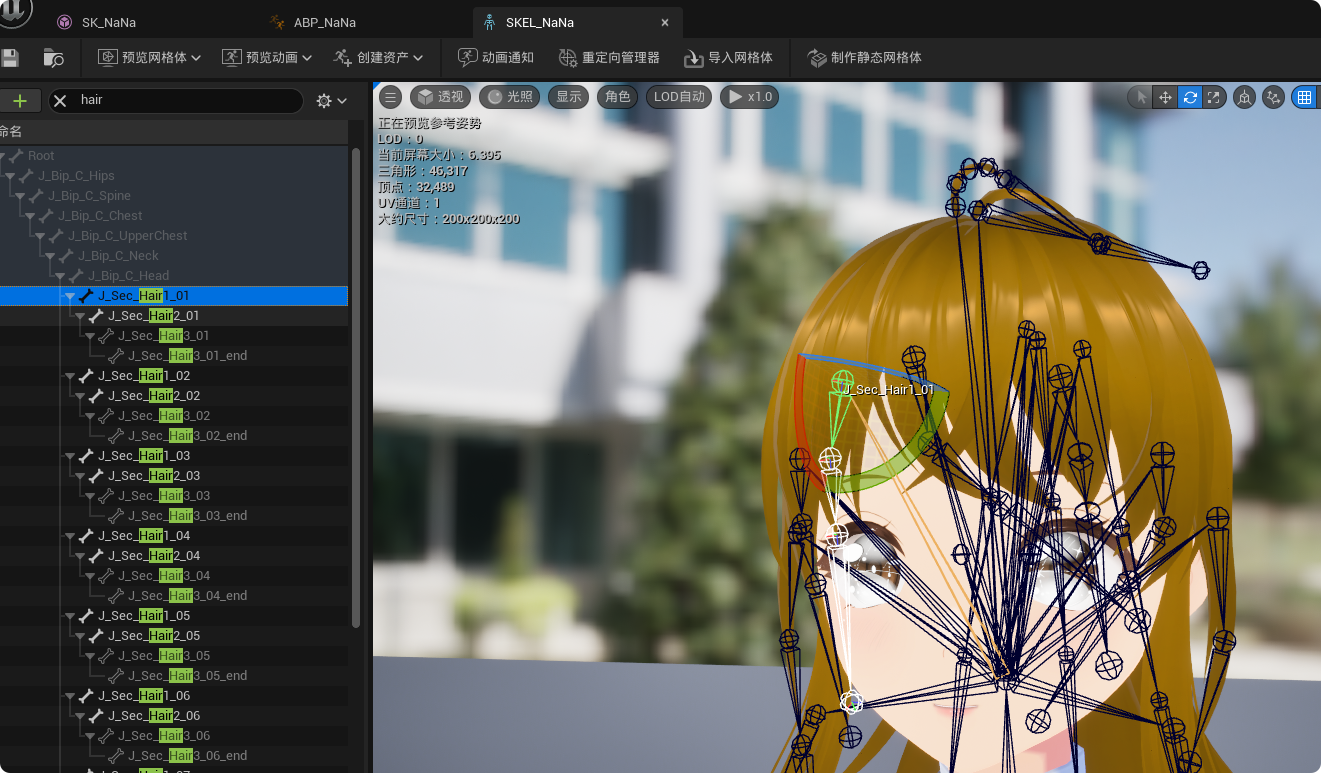1321x773 pixels.
Task: Save the current skeleton asset
Action: pyautogui.click(x=10, y=58)
